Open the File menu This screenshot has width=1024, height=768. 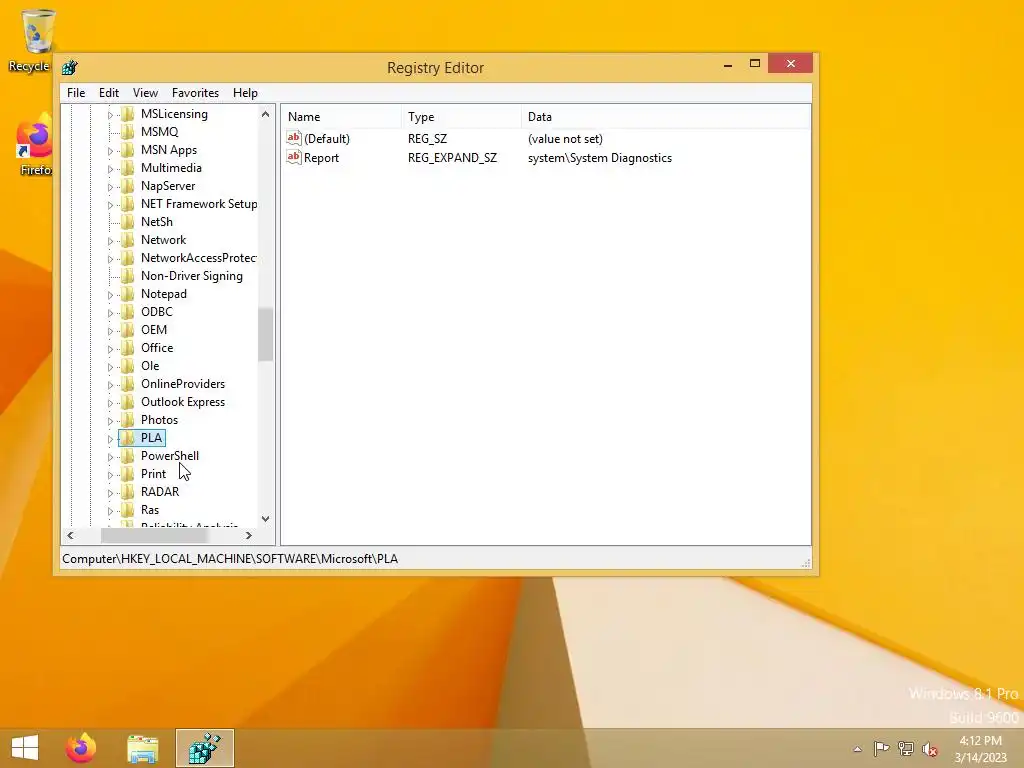[76, 93]
